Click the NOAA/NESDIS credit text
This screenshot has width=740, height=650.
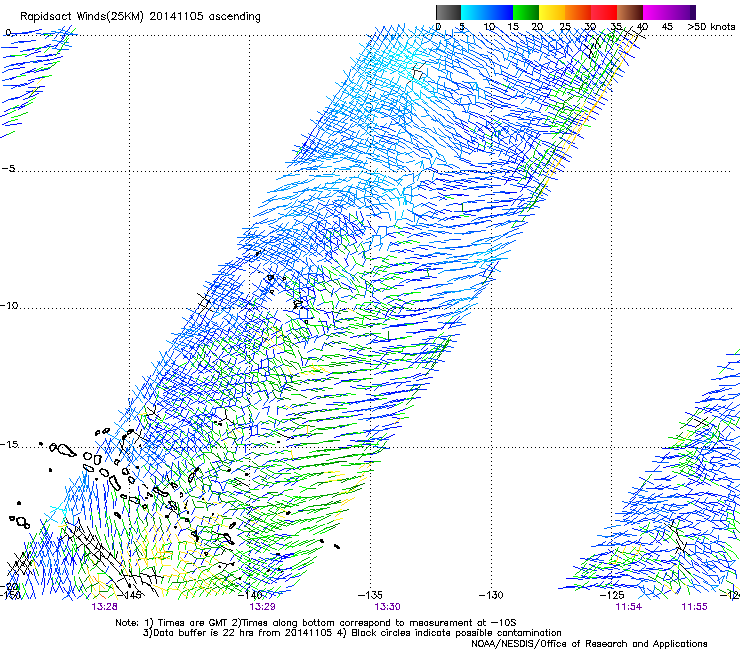tap(589, 644)
